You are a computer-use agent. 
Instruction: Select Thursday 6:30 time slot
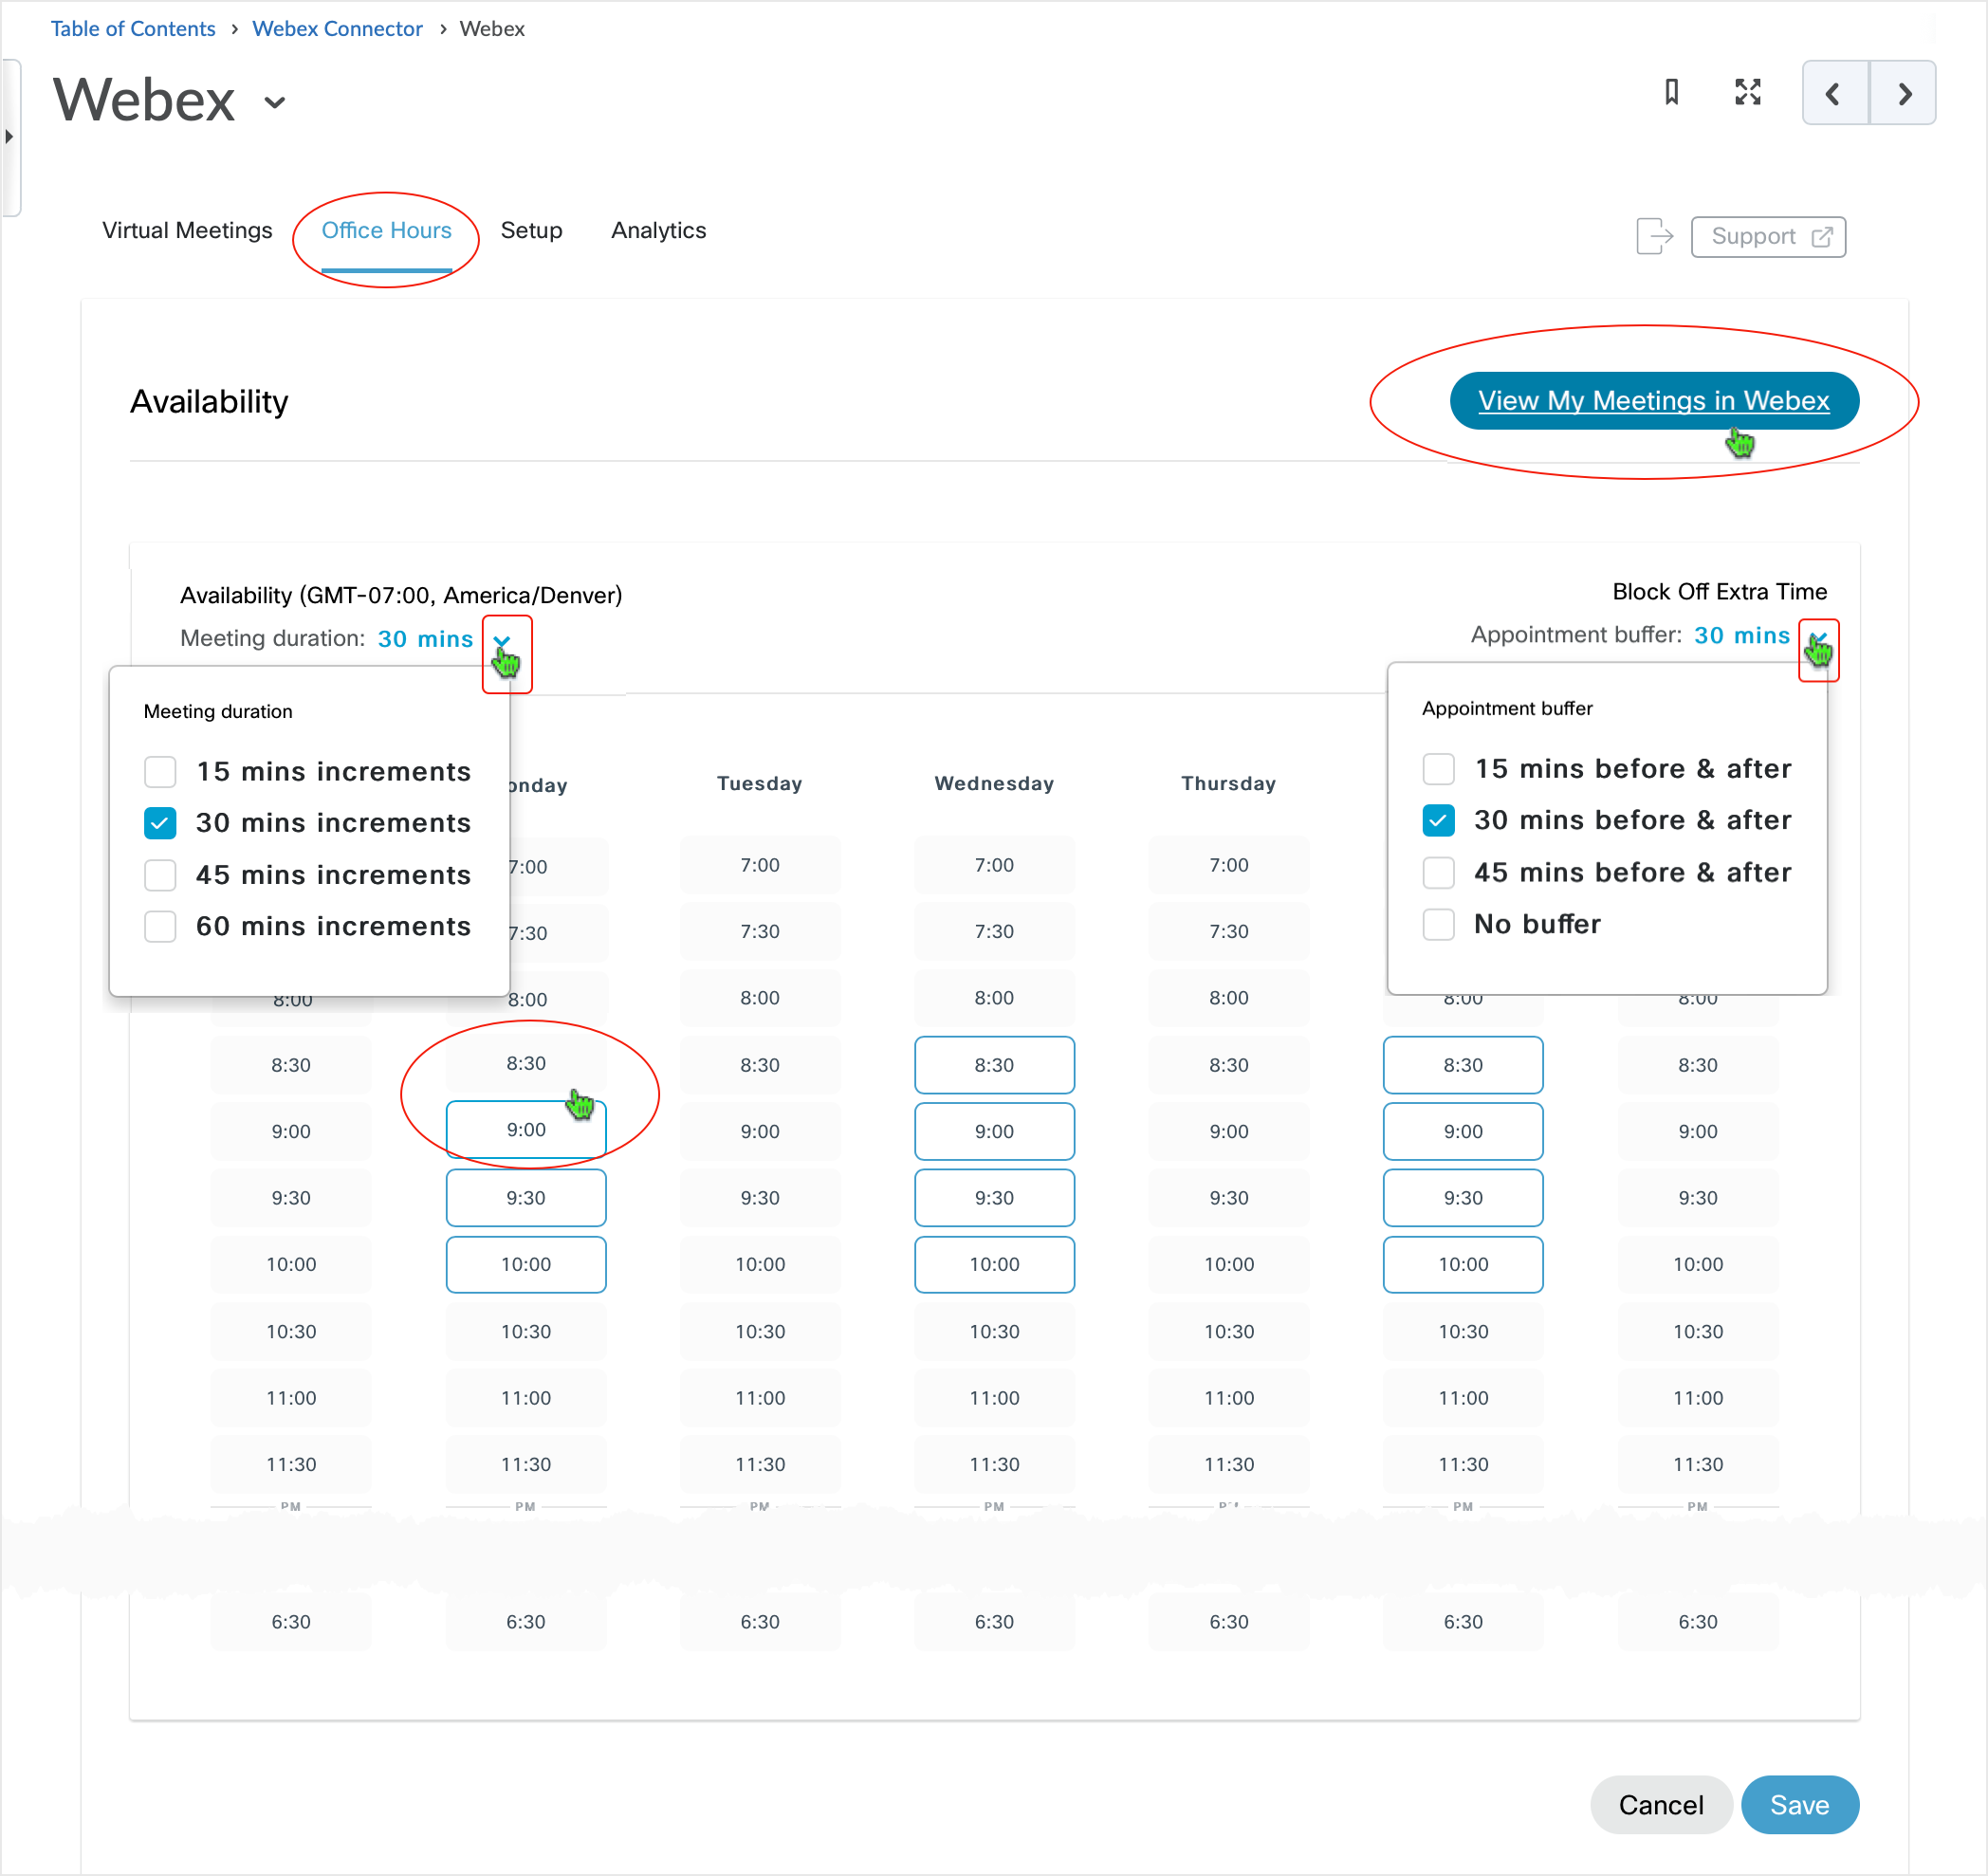click(1229, 1622)
